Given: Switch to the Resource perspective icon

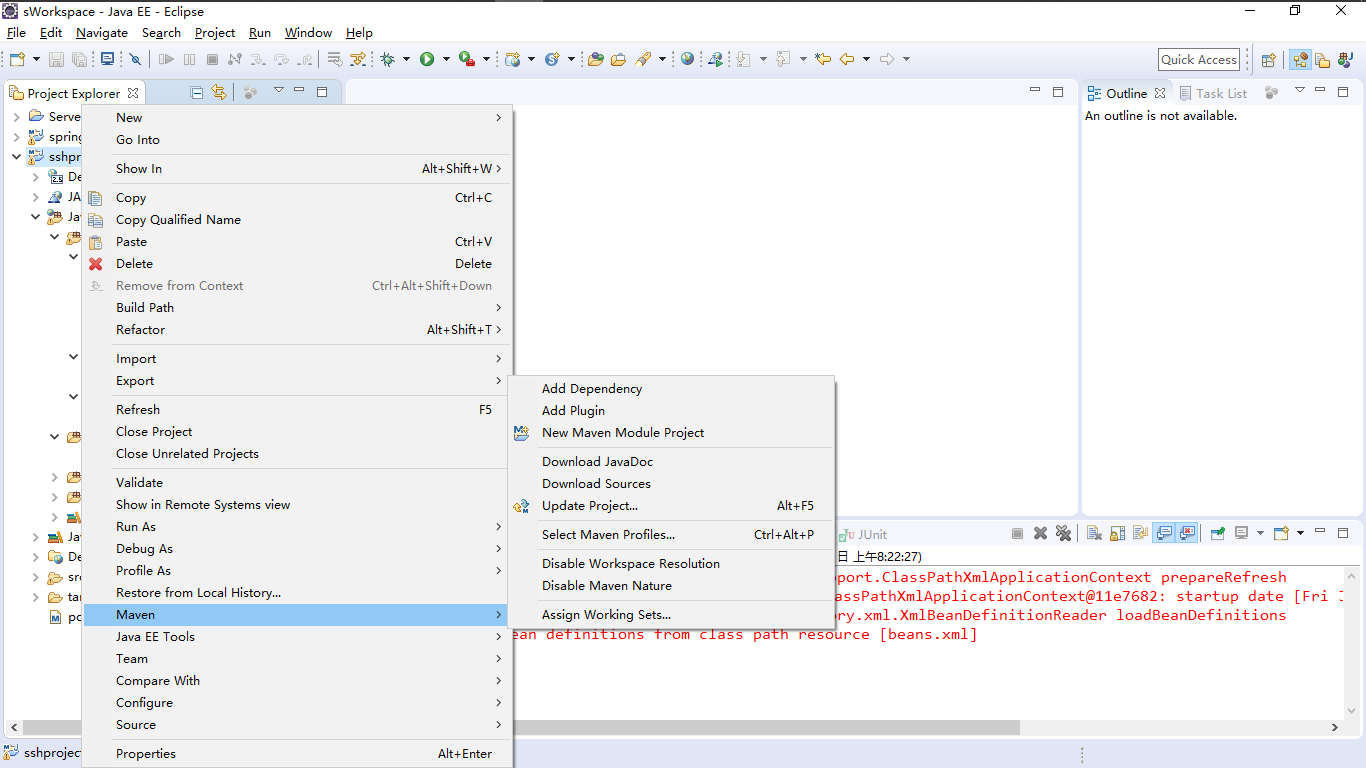Looking at the screenshot, I should [x=1322, y=60].
